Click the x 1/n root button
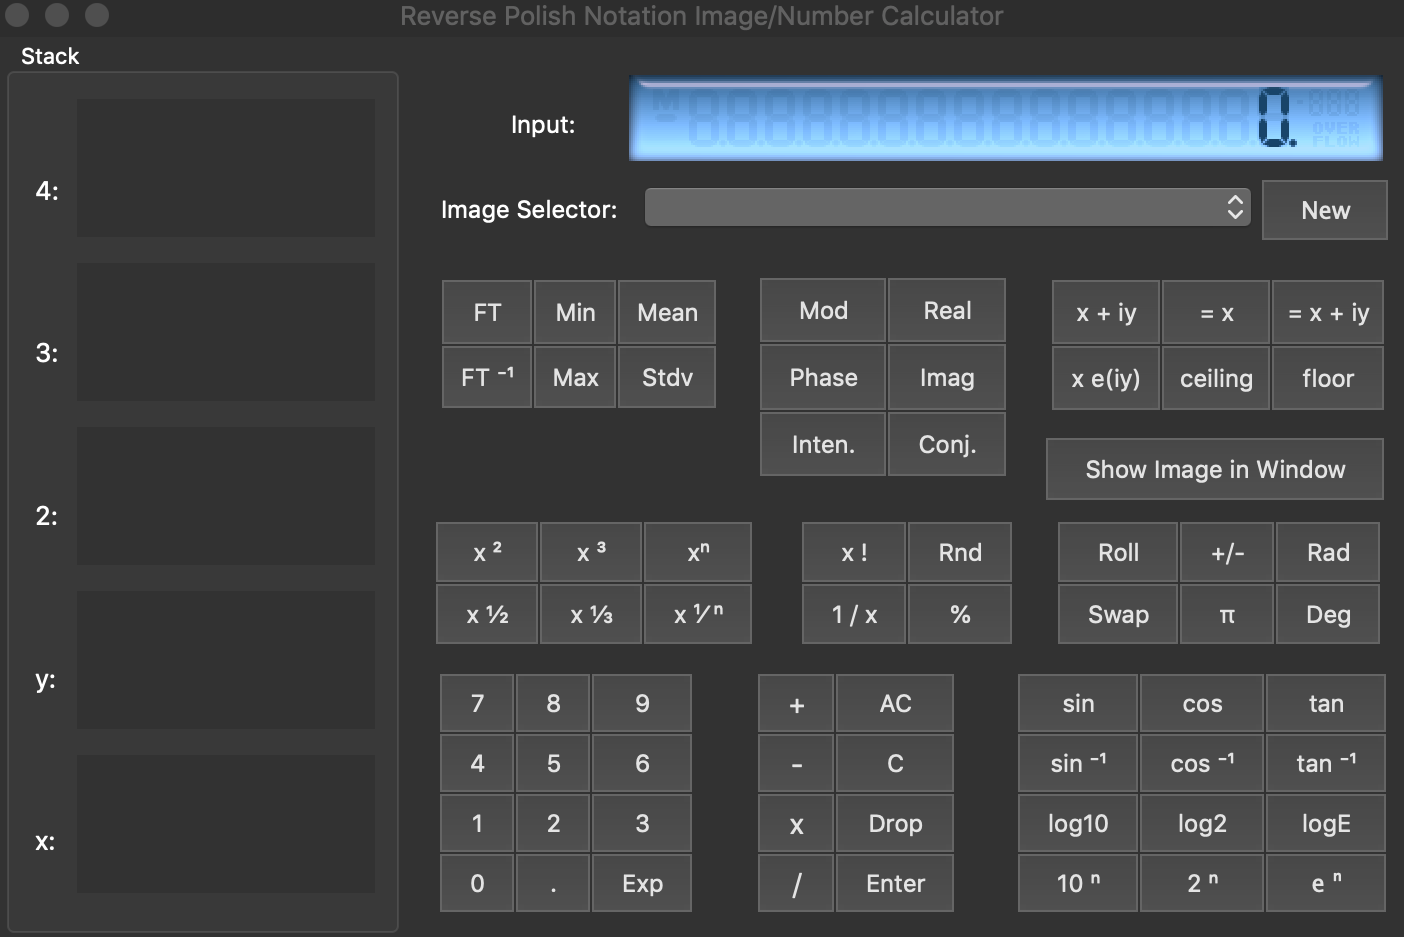The height and width of the screenshot is (937, 1404). (x=698, y=614)
